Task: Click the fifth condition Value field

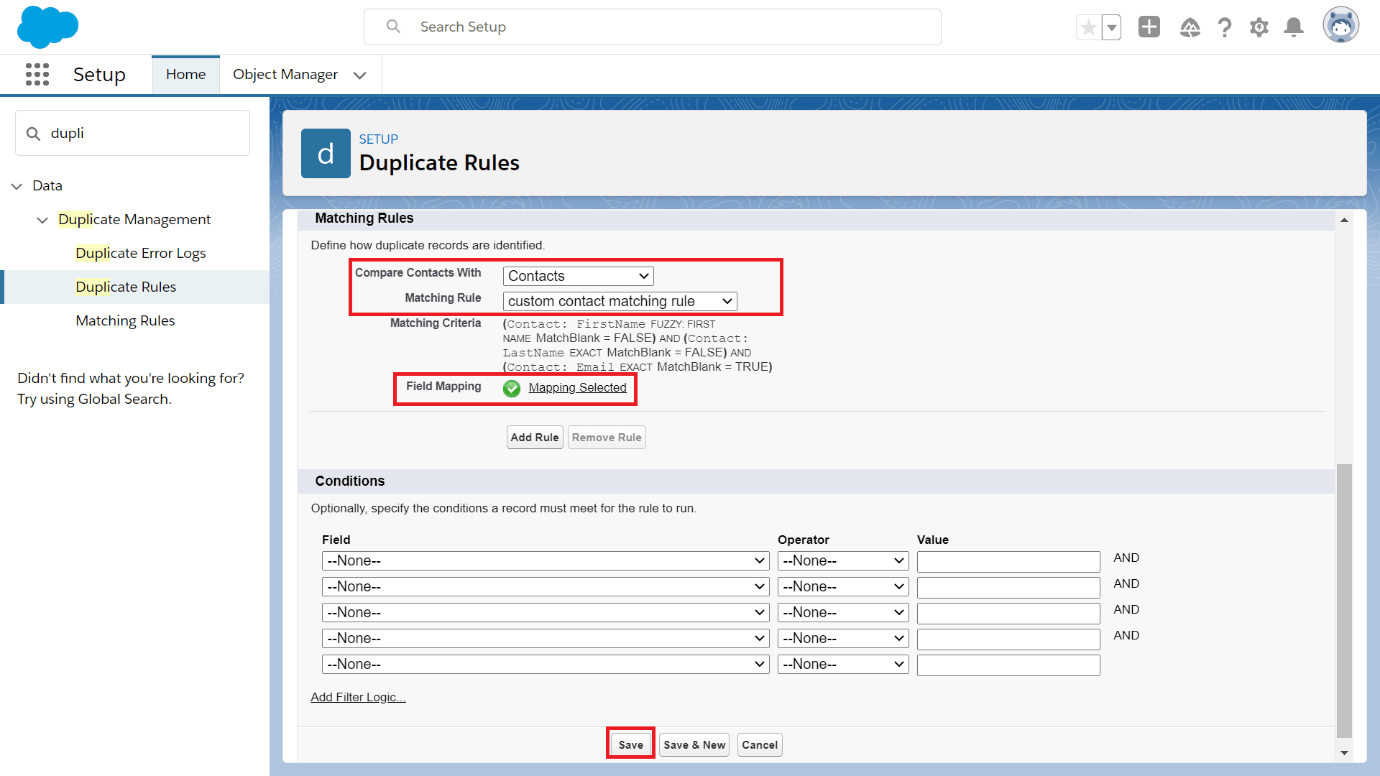Action: point(1008,665)
